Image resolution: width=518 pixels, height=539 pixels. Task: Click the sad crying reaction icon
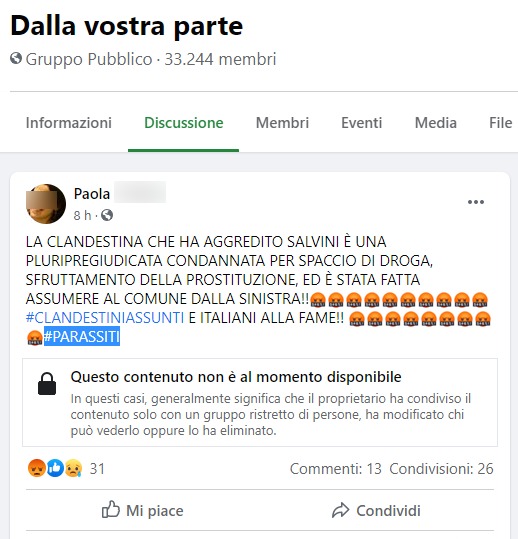click(x=74, y=468)
